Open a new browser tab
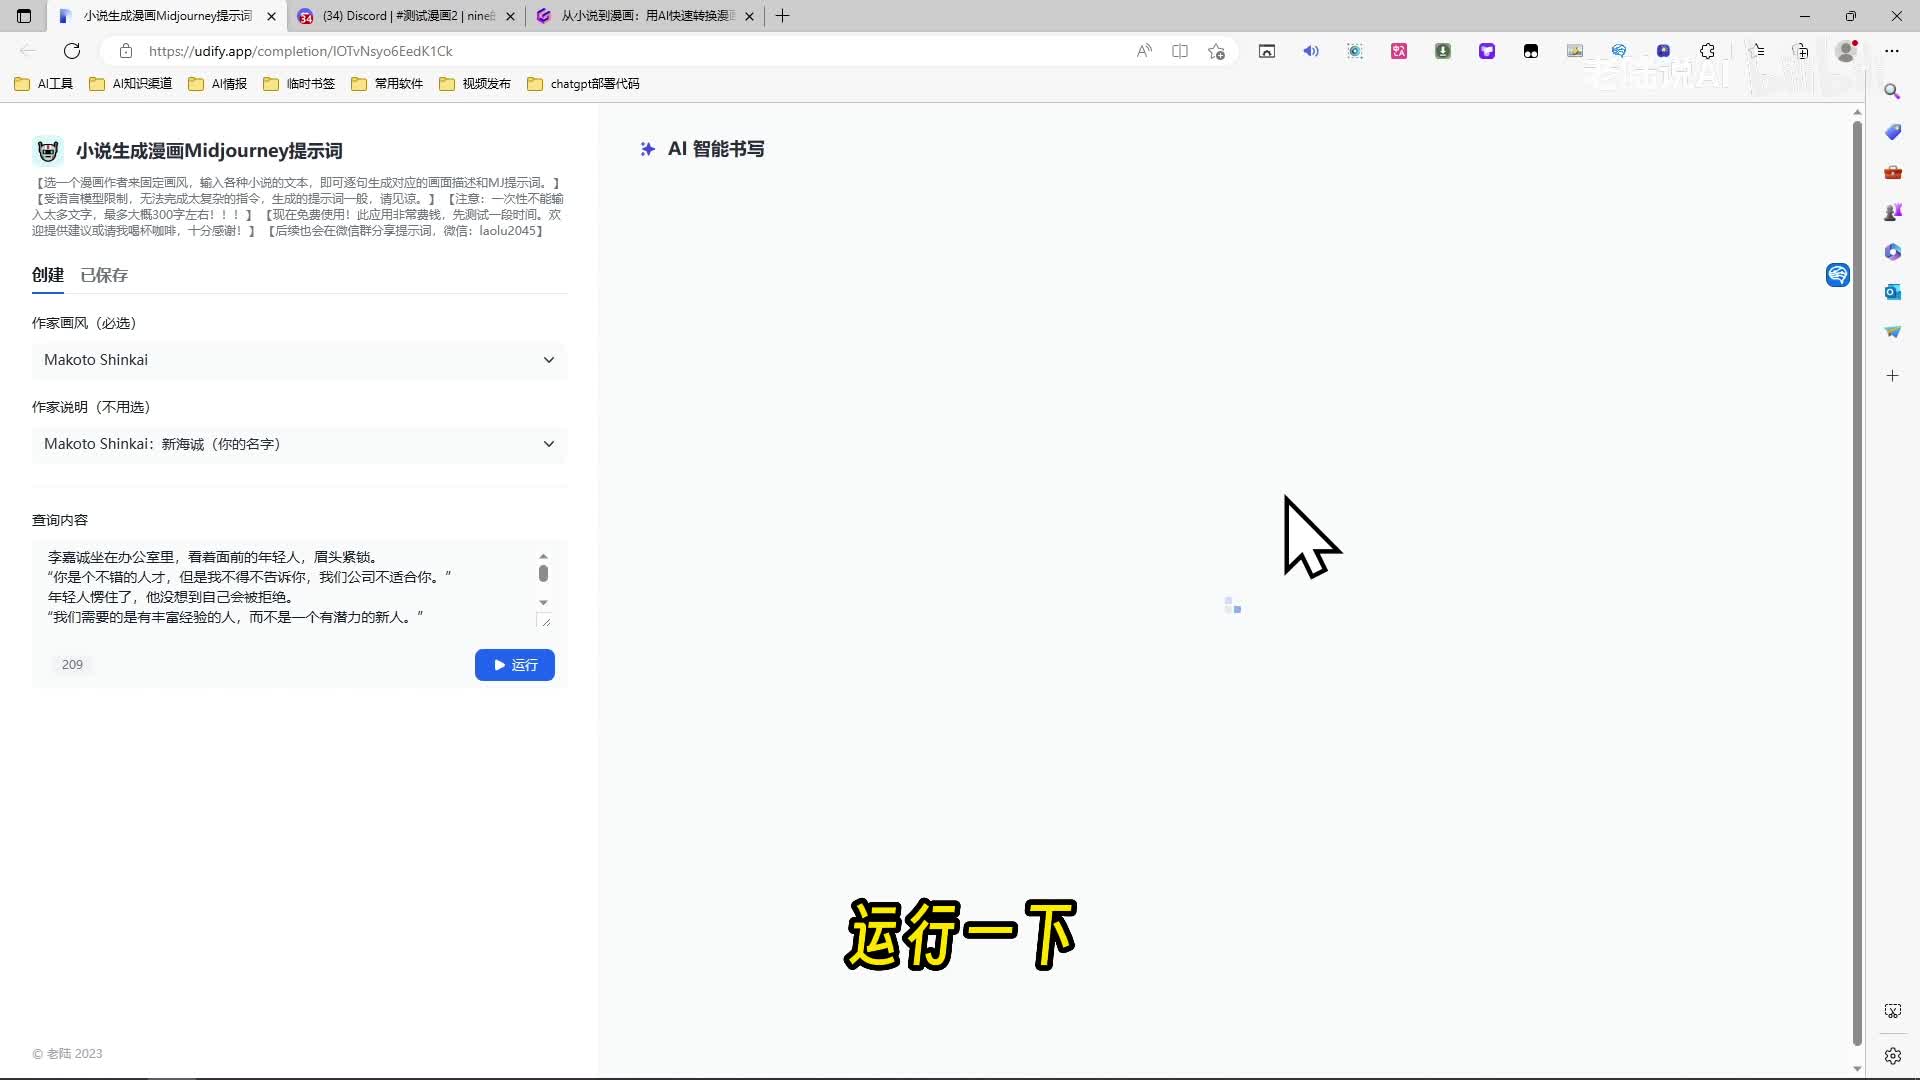Viewport: 1920px width, 1080px height. 783,16
